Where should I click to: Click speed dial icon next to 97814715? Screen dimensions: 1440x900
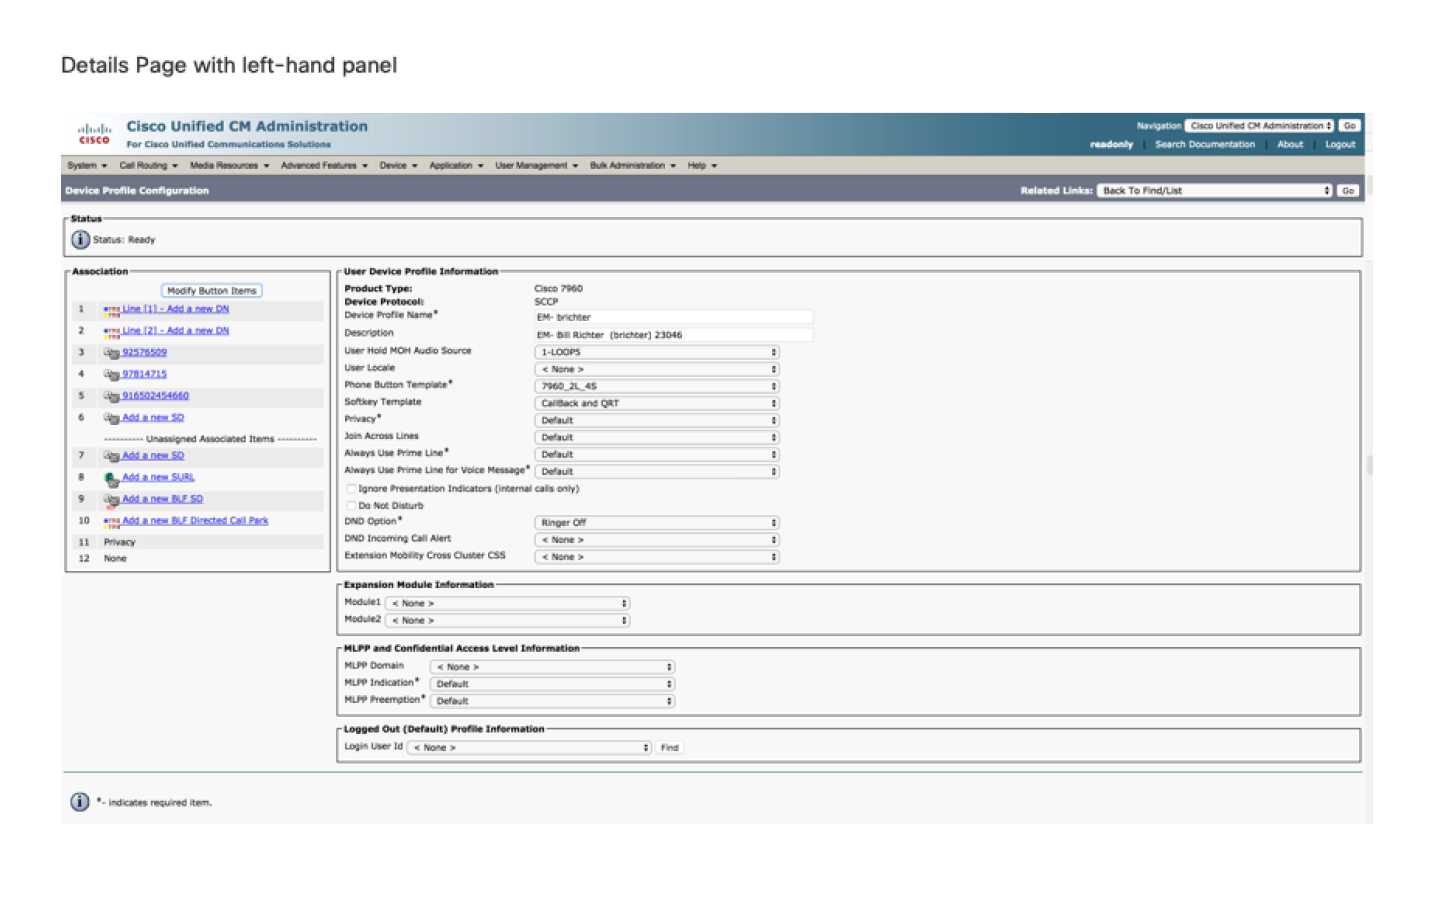[111, 375]
